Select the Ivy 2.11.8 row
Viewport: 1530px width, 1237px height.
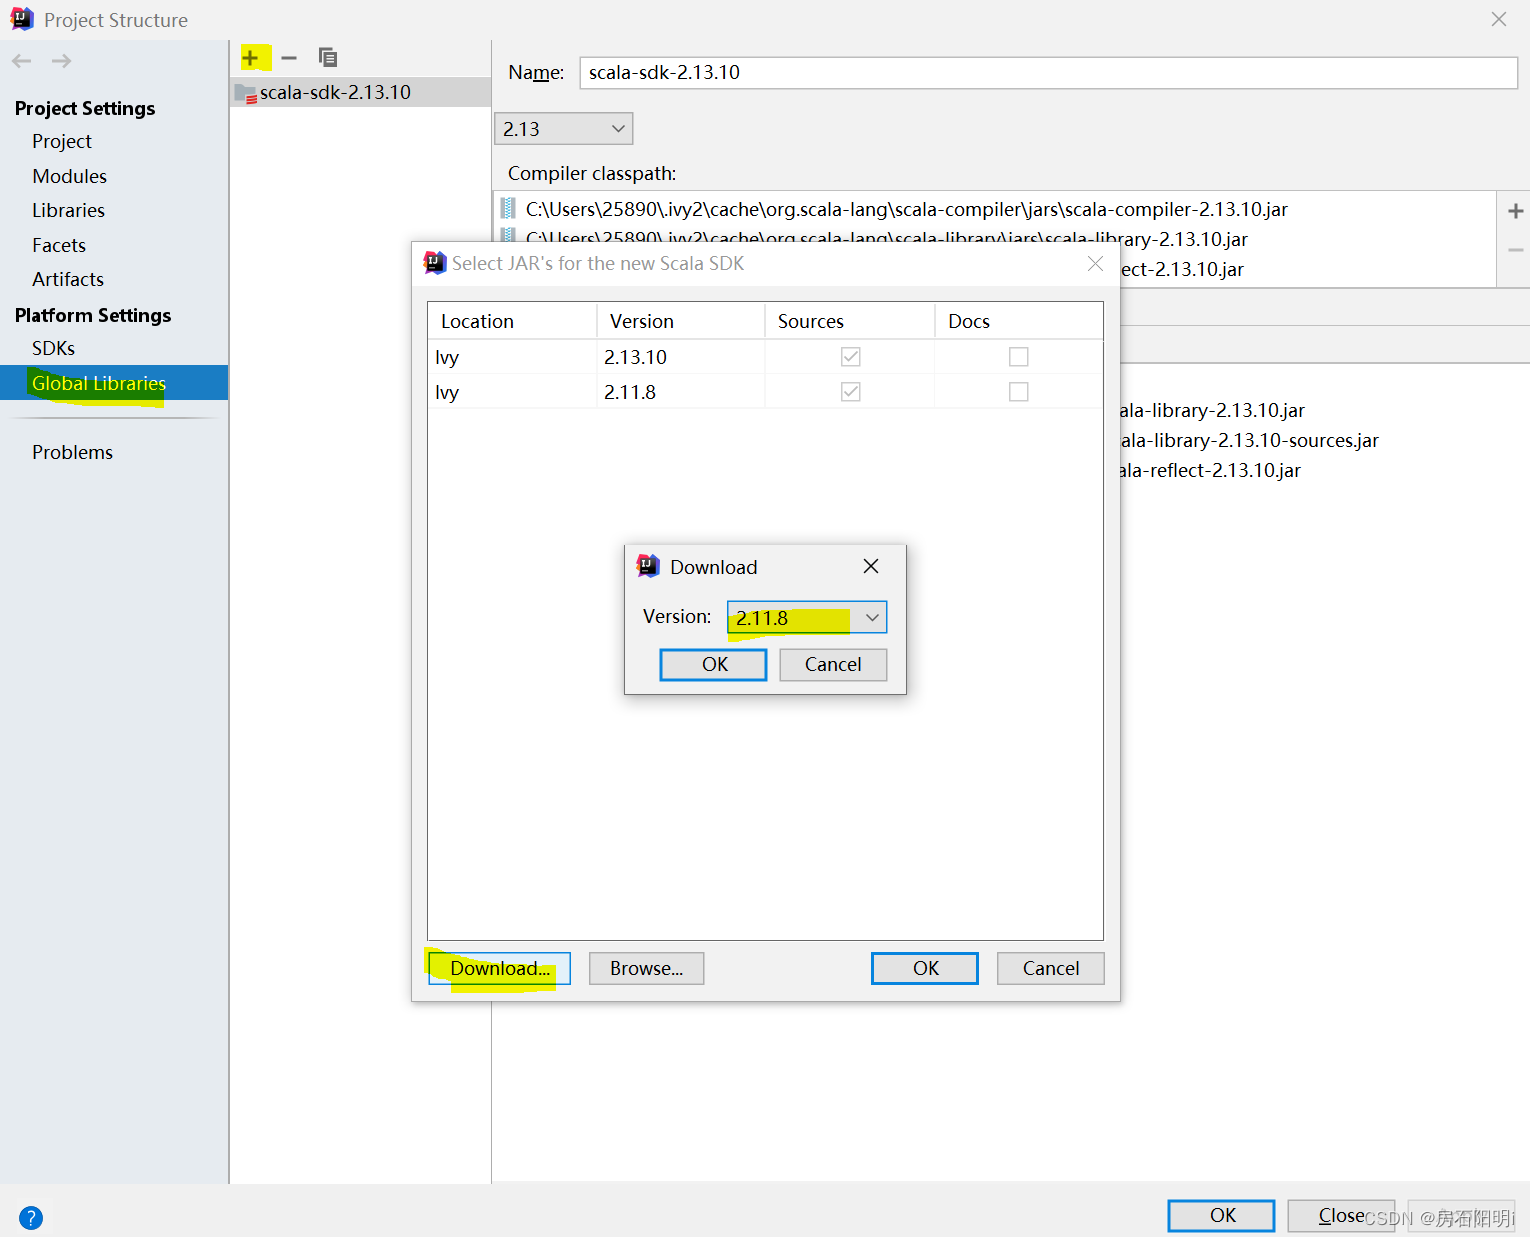[x=765, y=392]
